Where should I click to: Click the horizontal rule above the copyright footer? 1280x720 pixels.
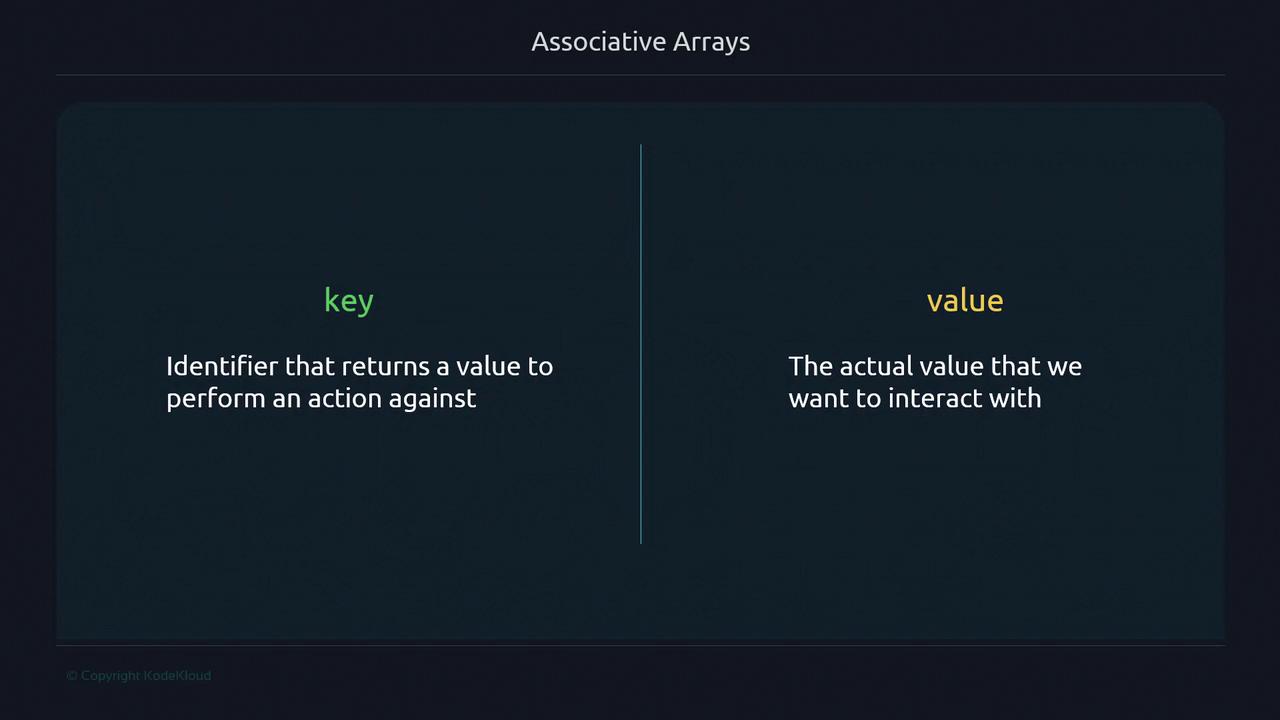tap(640, 645)
